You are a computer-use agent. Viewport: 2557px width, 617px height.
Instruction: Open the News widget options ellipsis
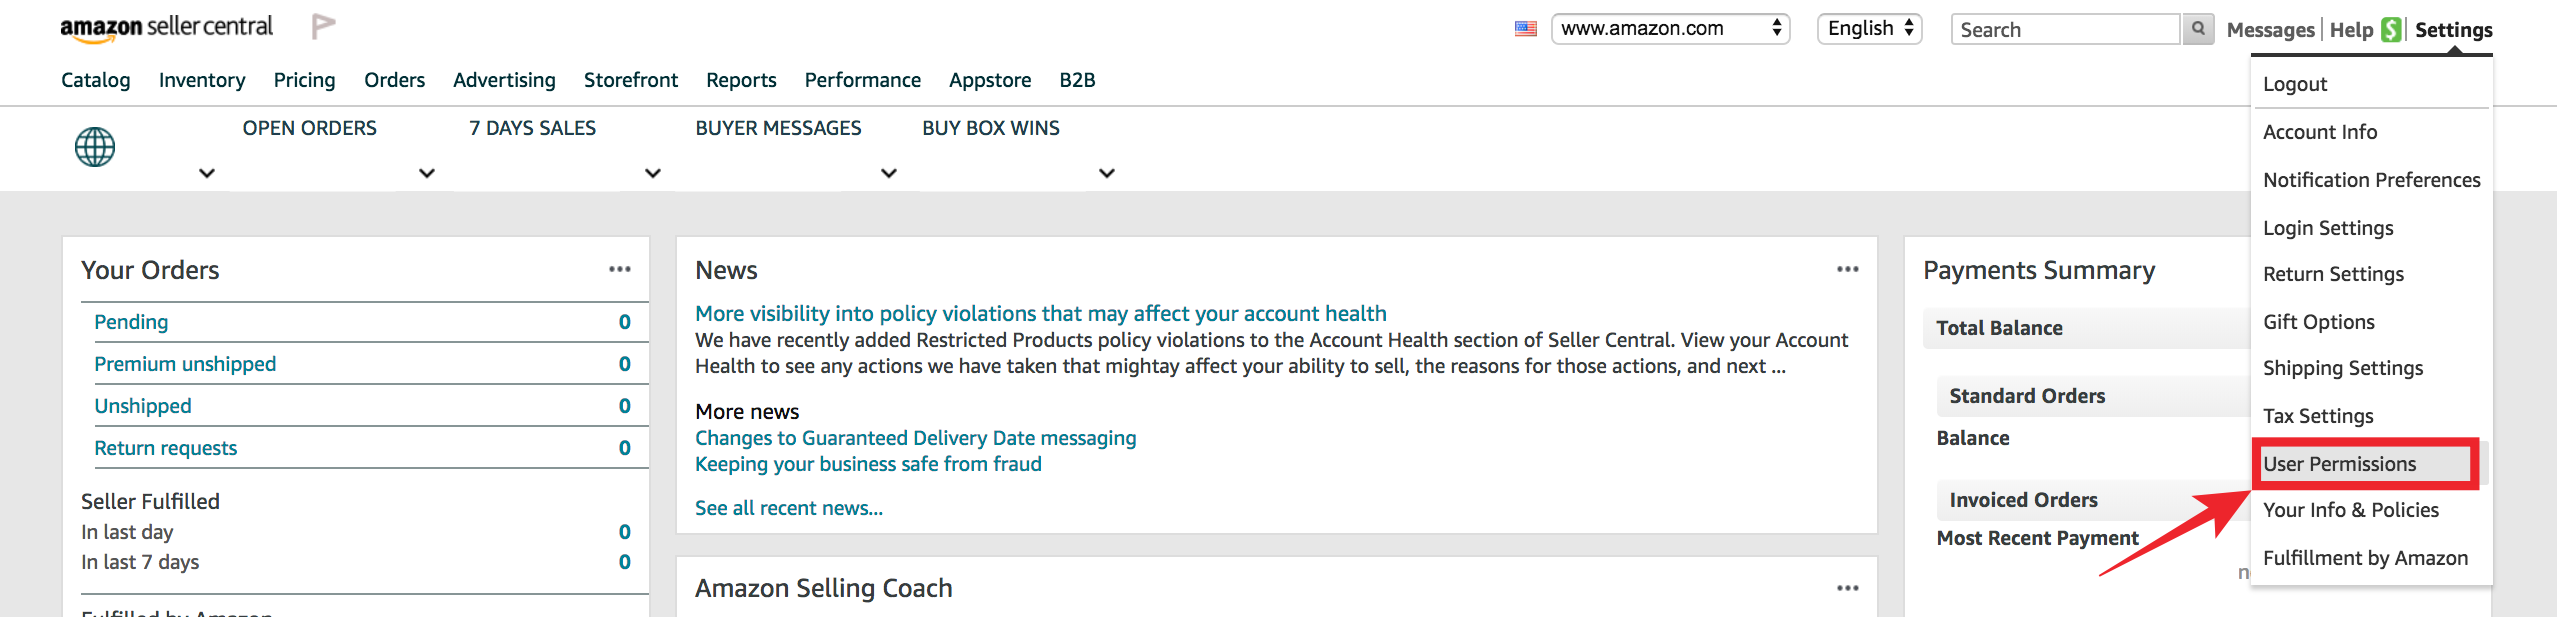[x=1848, y=269]
